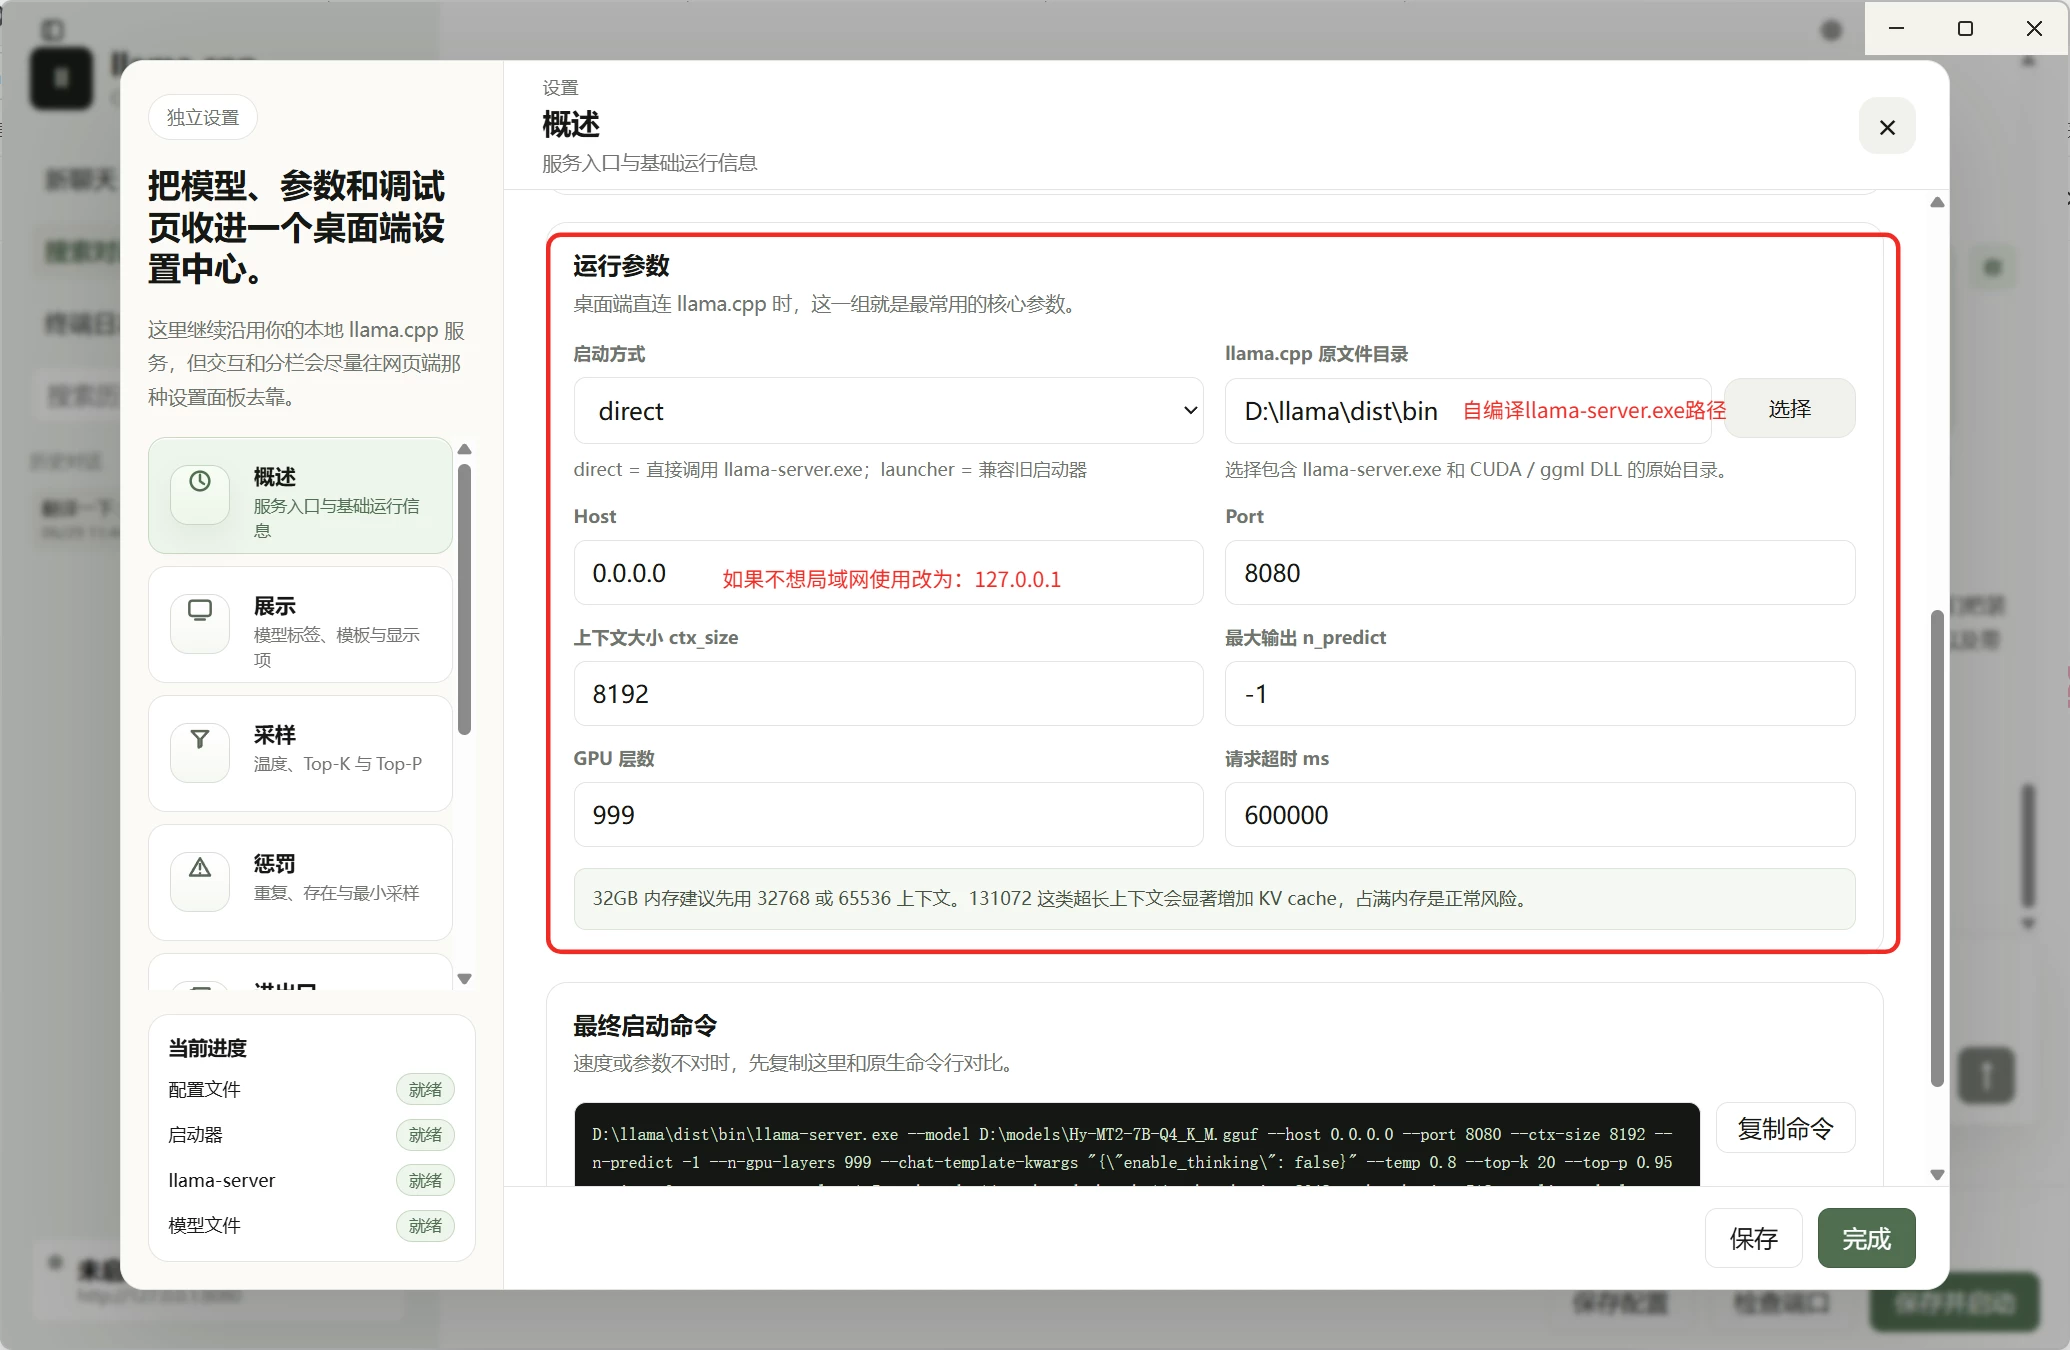Click the monitor icon in 展示 card

point(200,610)
